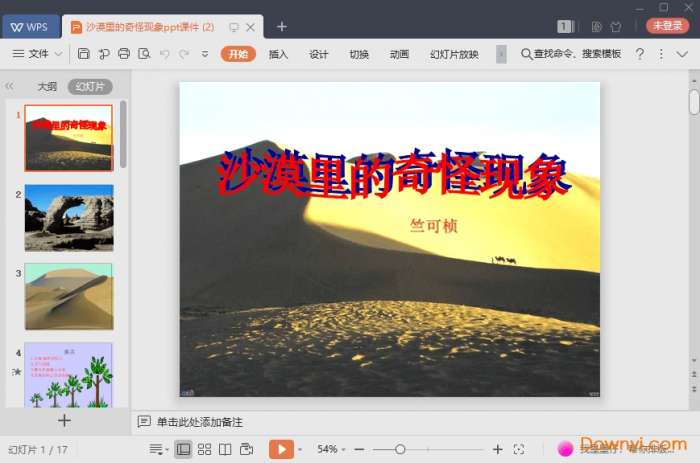The width and height of the screenshot is (700, 463).
Task: Expand the slideshow play options dropdown arrow
Action: tap(300, 449)
